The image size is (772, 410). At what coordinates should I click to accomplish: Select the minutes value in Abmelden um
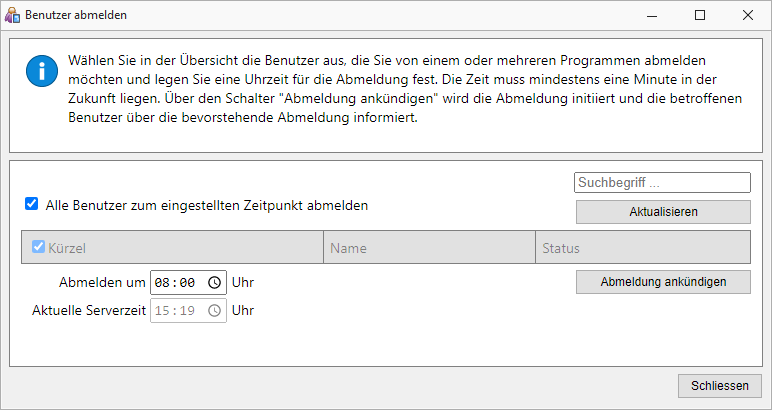pyautogui.click(x=187, y=283)
